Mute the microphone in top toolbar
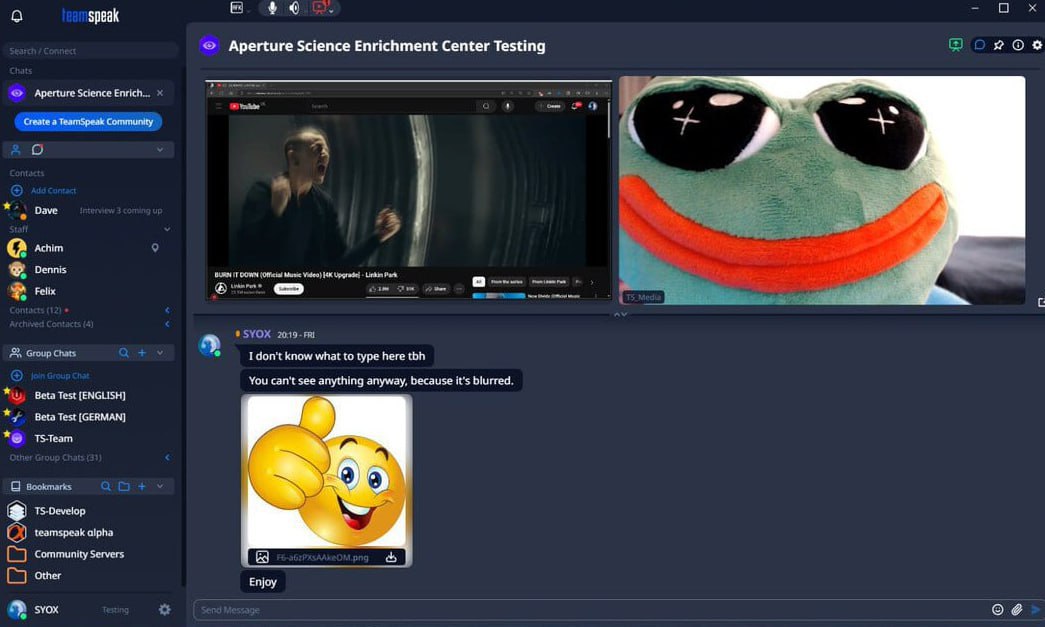1045x627 pixels. point(272,8)
